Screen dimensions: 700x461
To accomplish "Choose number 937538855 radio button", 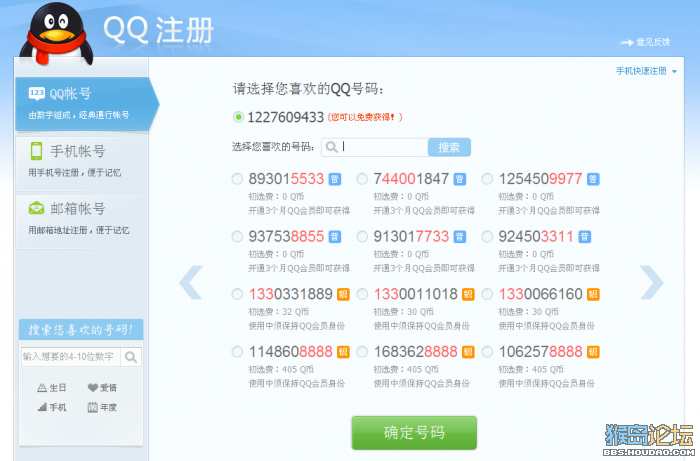I will tap(237, 237).
